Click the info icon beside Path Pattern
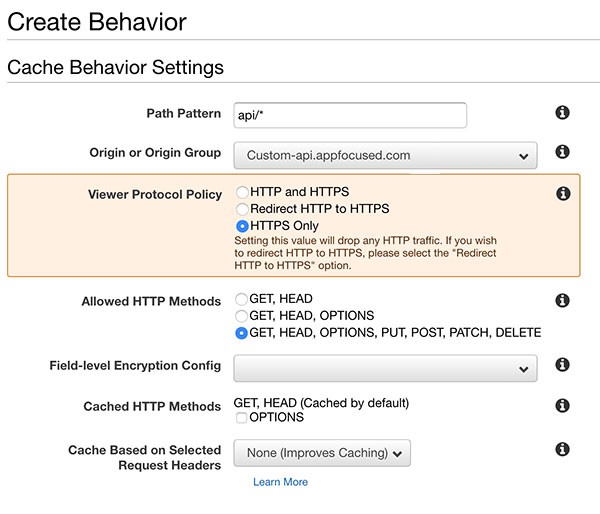Screen dimensions: 600x514 tap(562, 113)
